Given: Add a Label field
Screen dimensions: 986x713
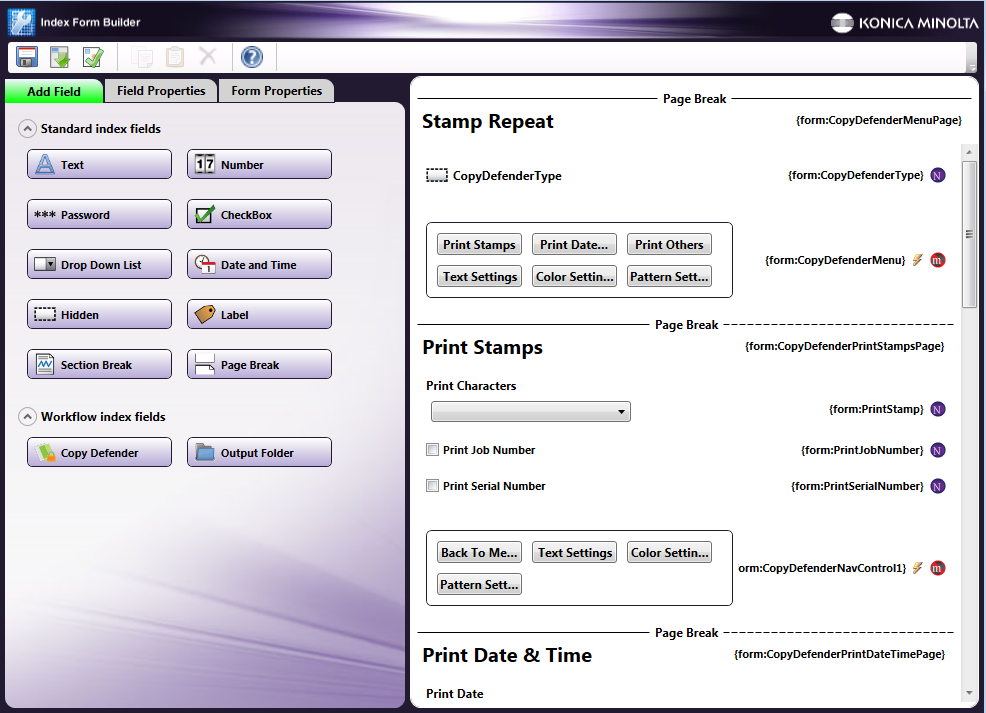Looking at the screenshot, I should [259, 314].
